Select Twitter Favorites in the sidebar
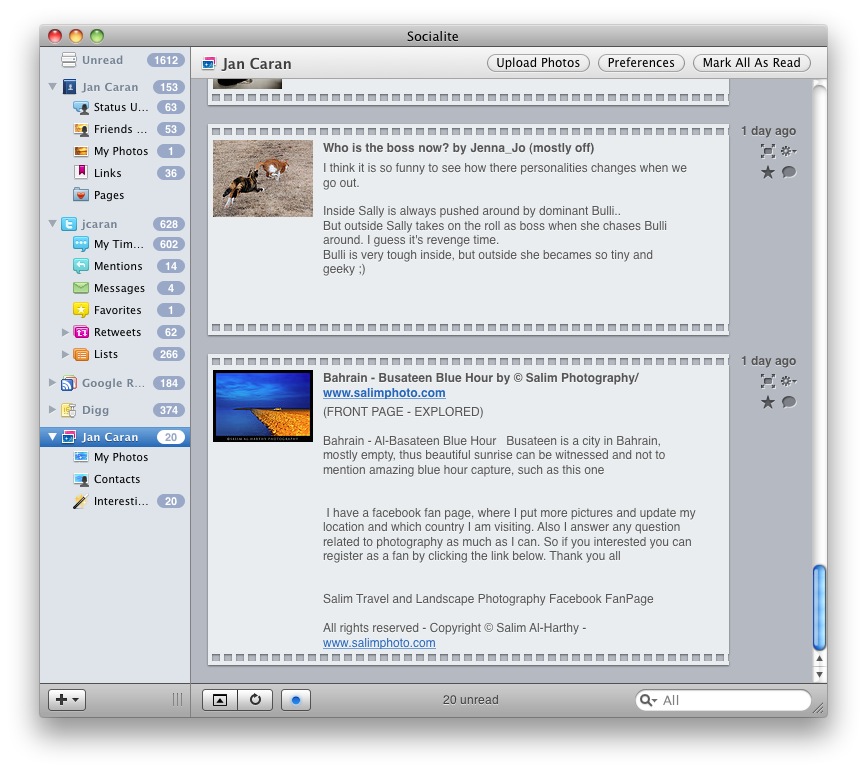The width and height of the screenshot is (867, 772). [x=117, y=310]
